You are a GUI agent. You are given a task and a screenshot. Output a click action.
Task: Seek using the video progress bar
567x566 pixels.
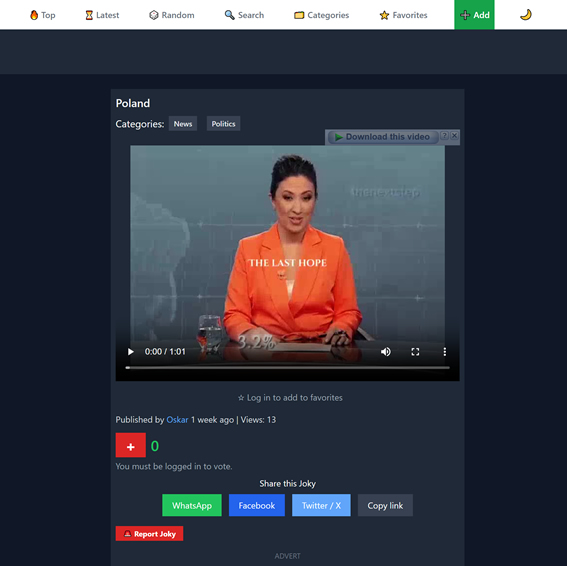pos(287,367)
